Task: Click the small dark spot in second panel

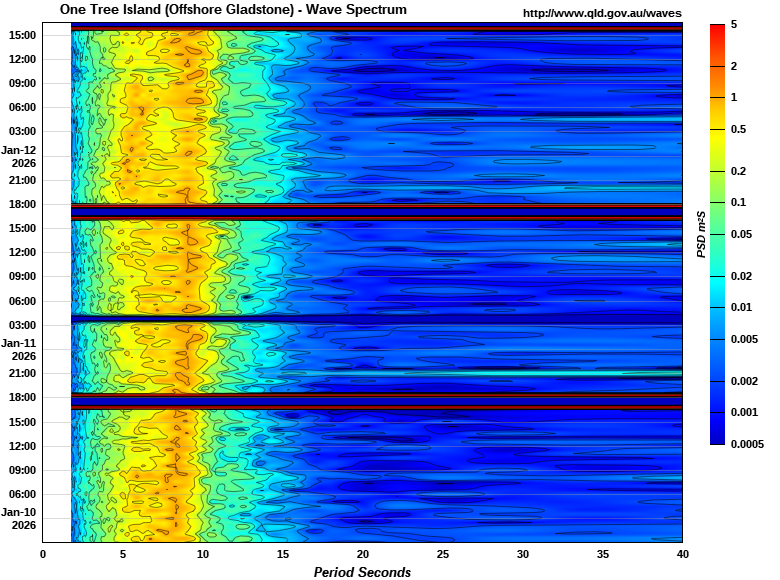Action: click(x=246, y=297)
